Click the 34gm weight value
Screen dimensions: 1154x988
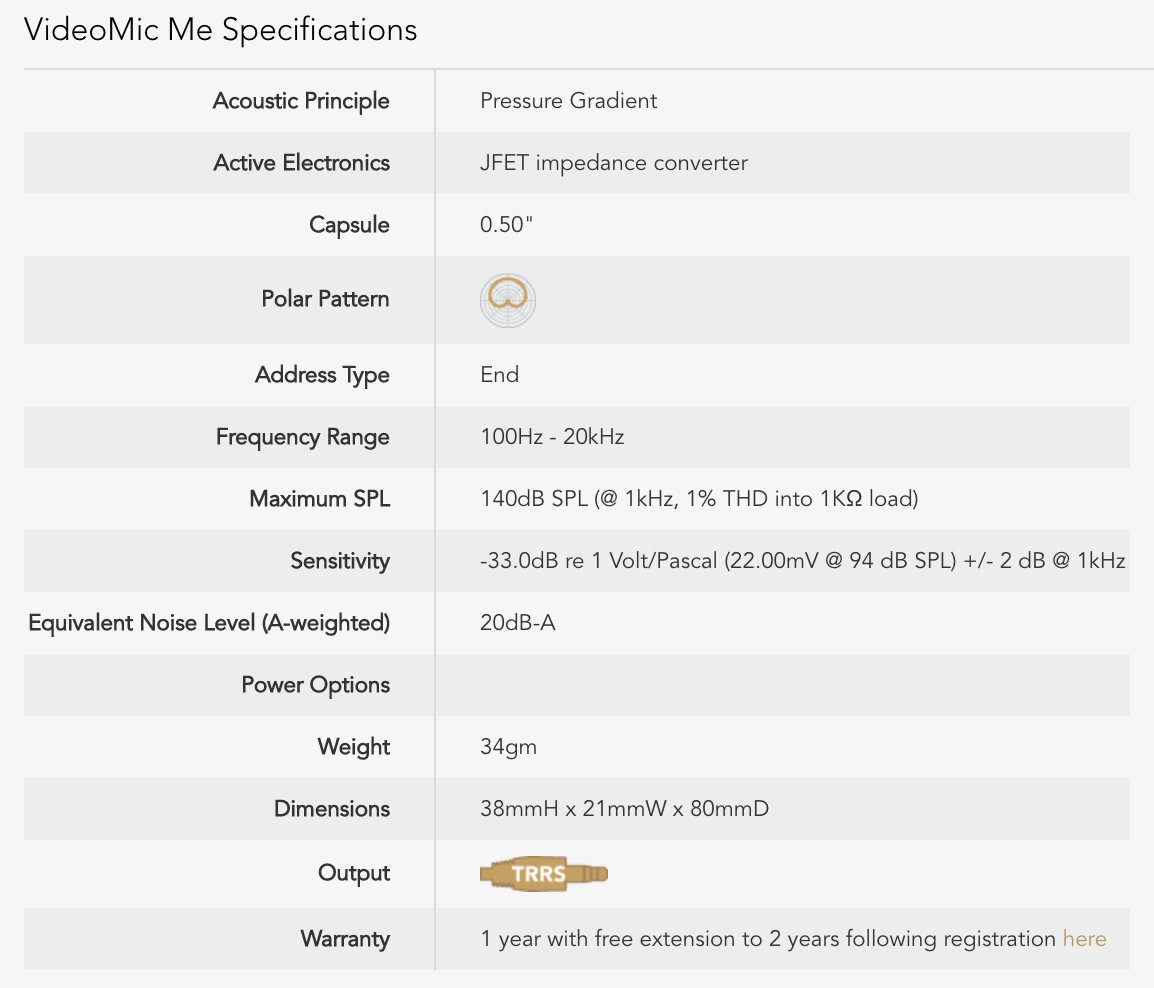(508, 747)
